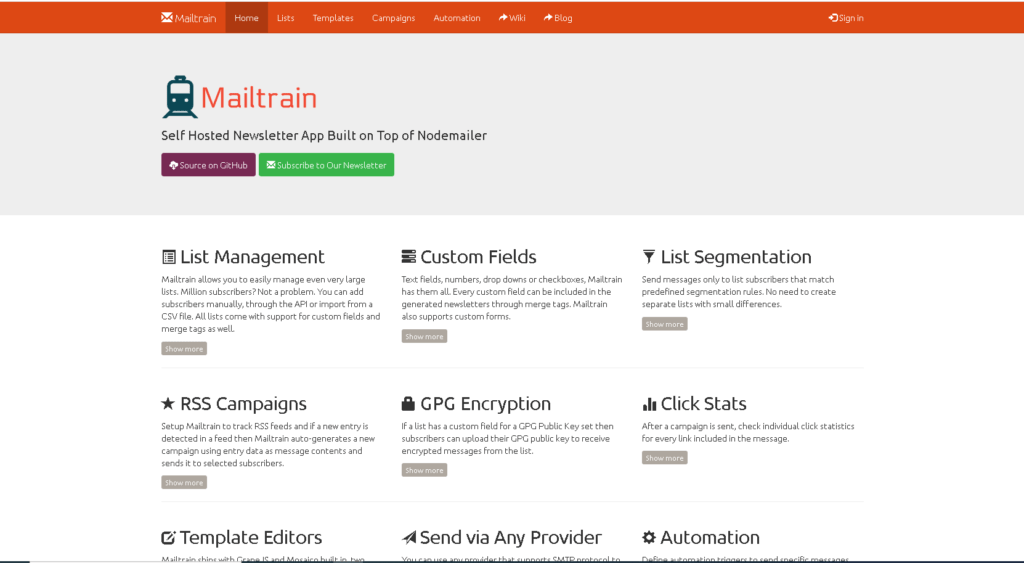
Task: Click the Template Editors heading text
Action: pyautogui.click(x=251, y=538)
